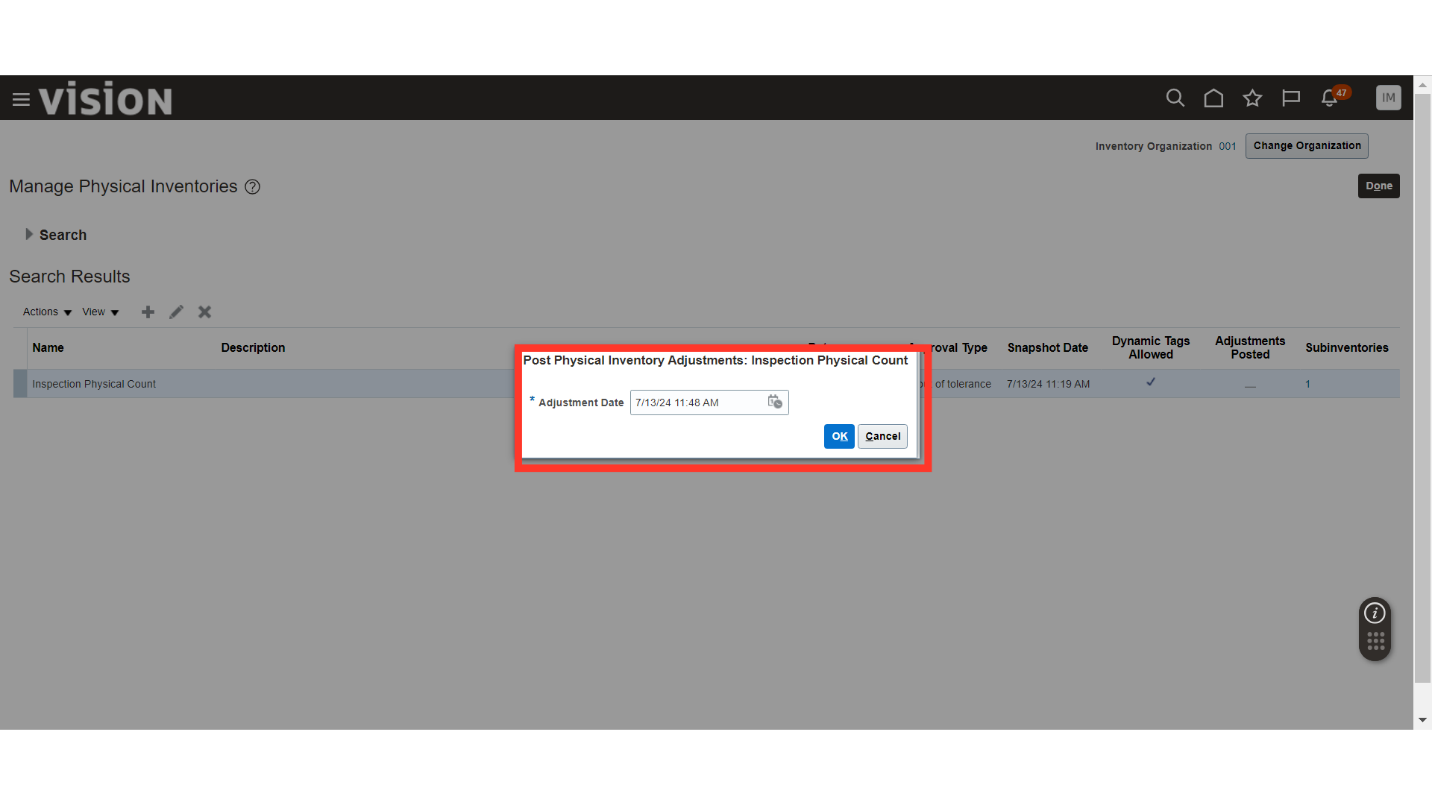Click the edit pencil icon
Viewport: 1432px width, 805px height.
176,312
